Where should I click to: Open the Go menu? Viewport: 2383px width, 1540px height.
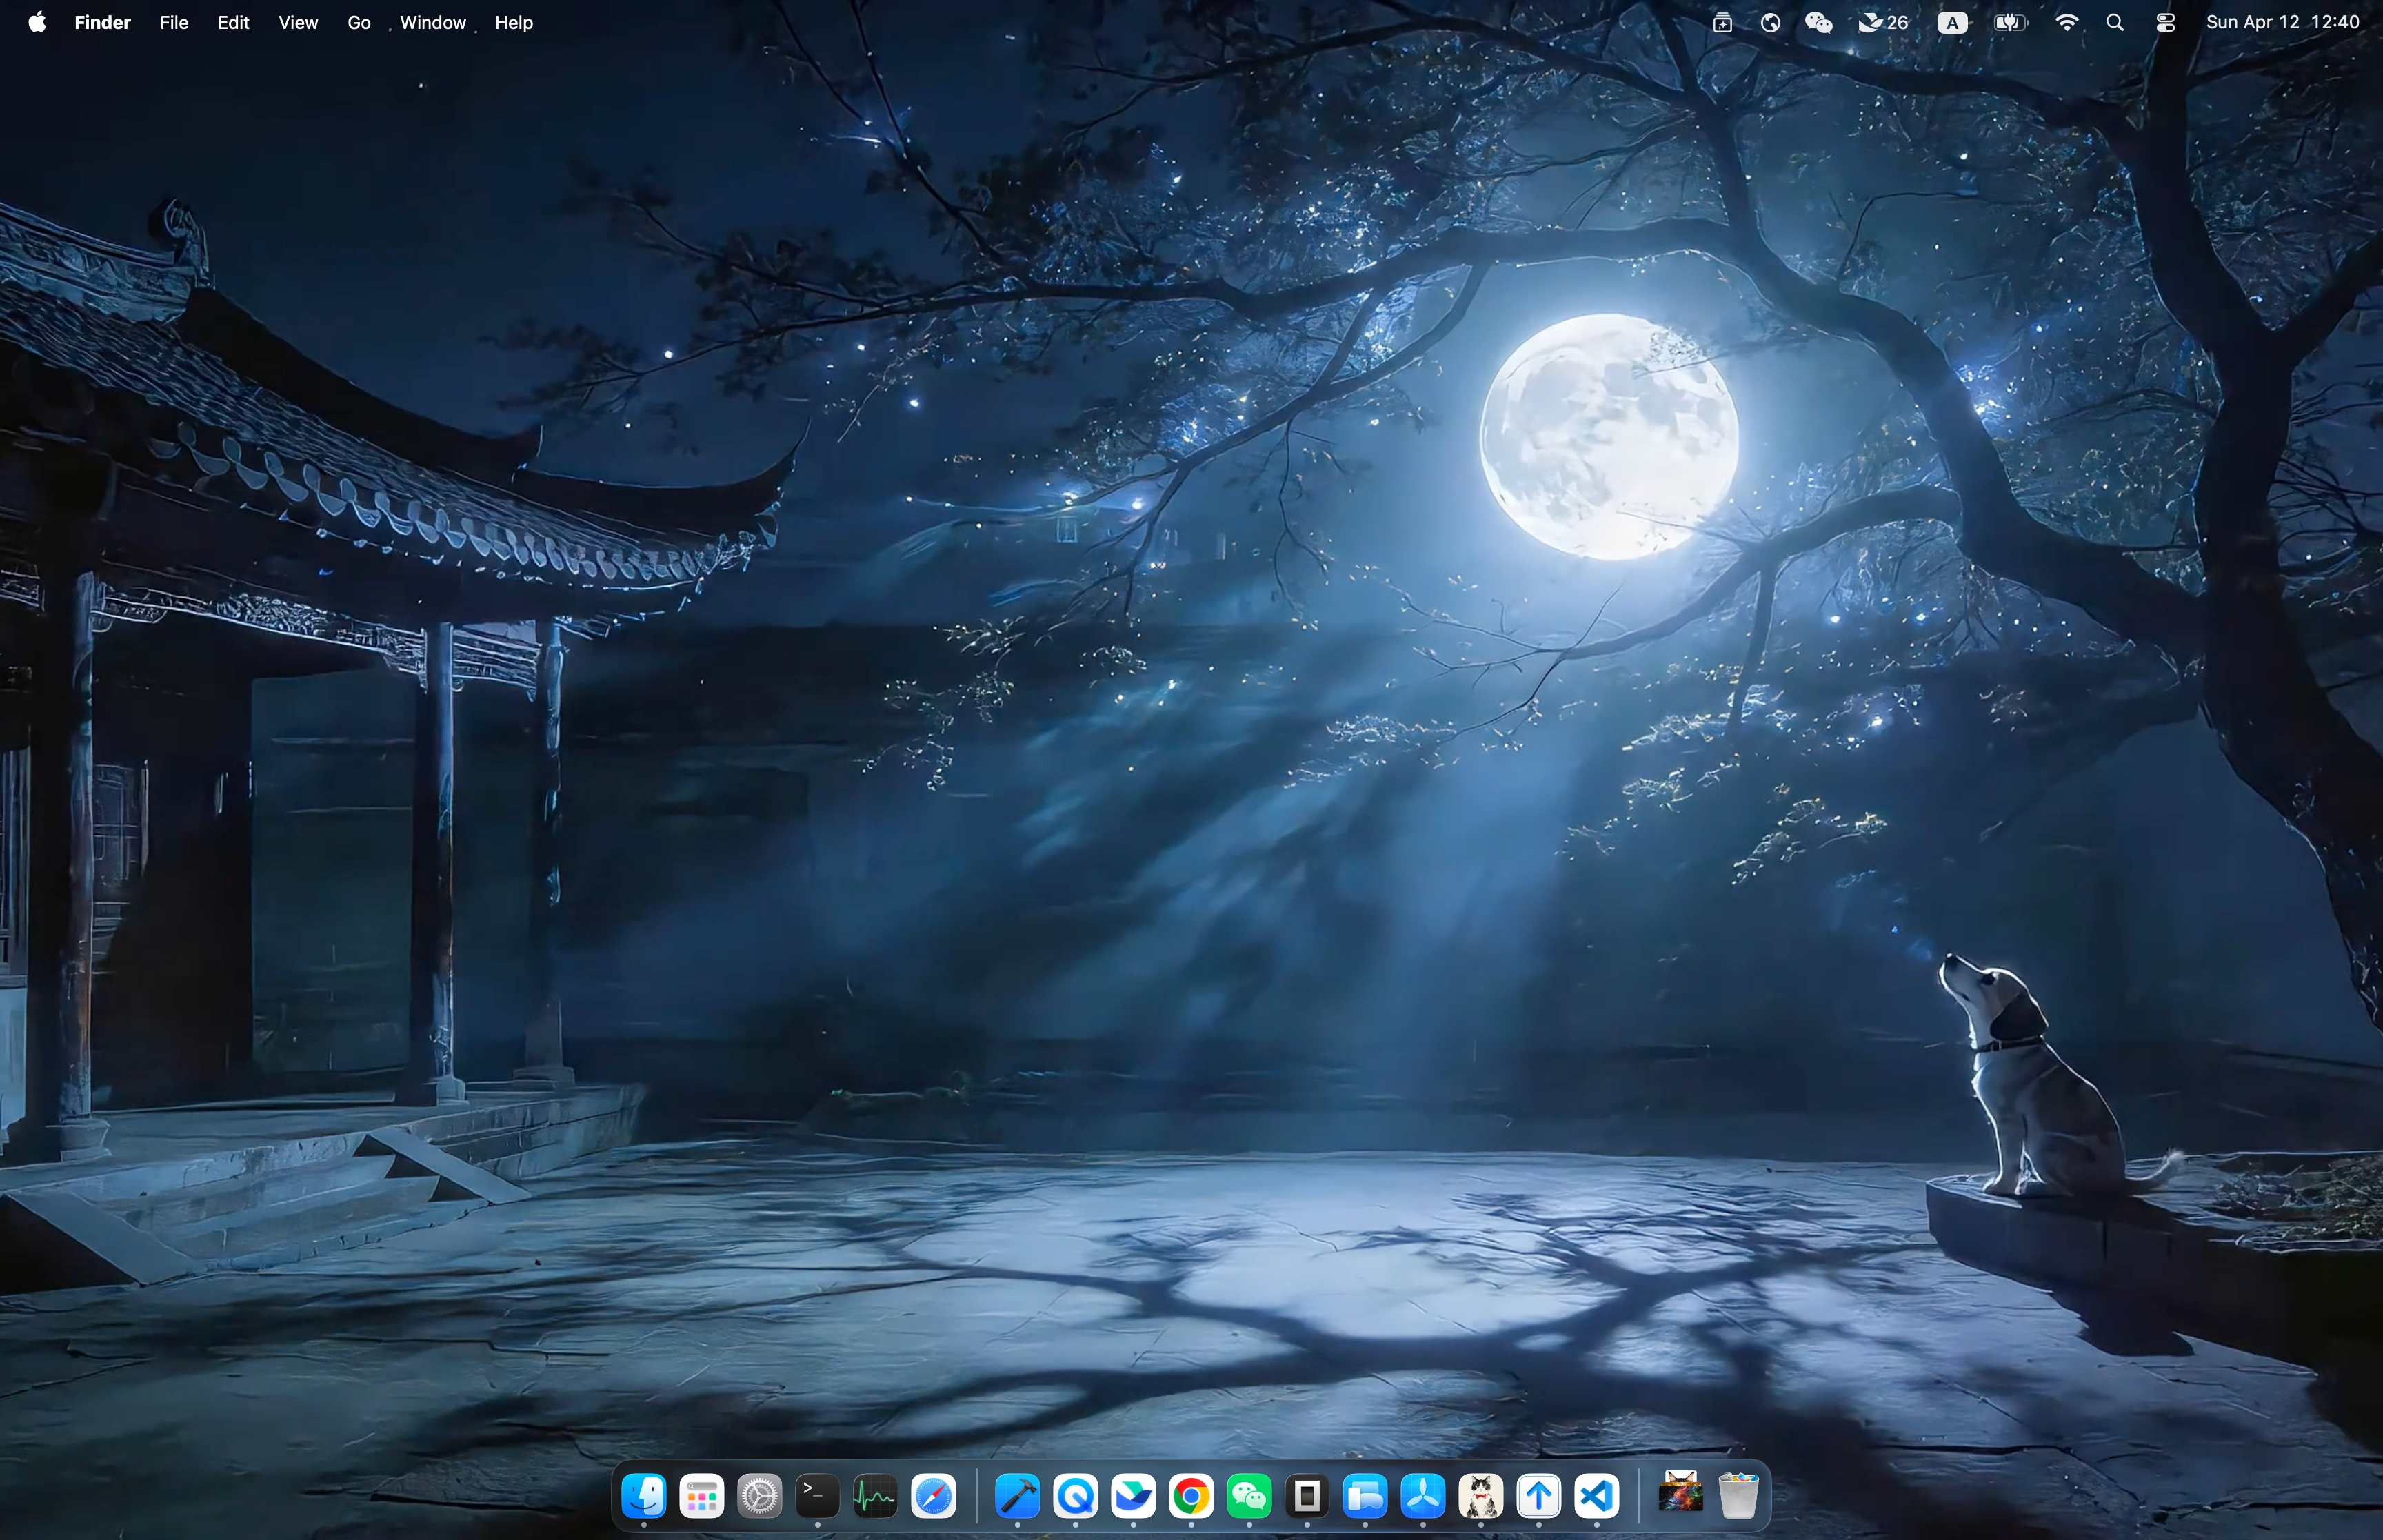[359, 22]
